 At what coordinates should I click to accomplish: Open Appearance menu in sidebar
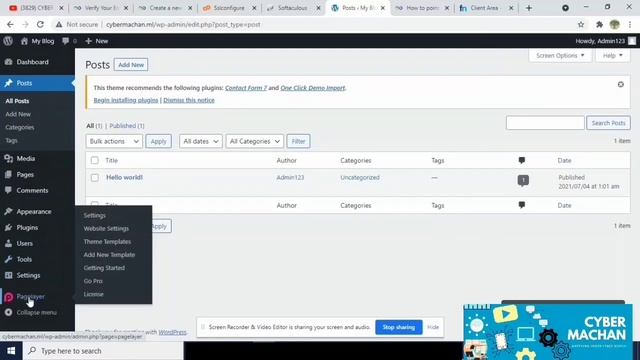coord(33,211)
